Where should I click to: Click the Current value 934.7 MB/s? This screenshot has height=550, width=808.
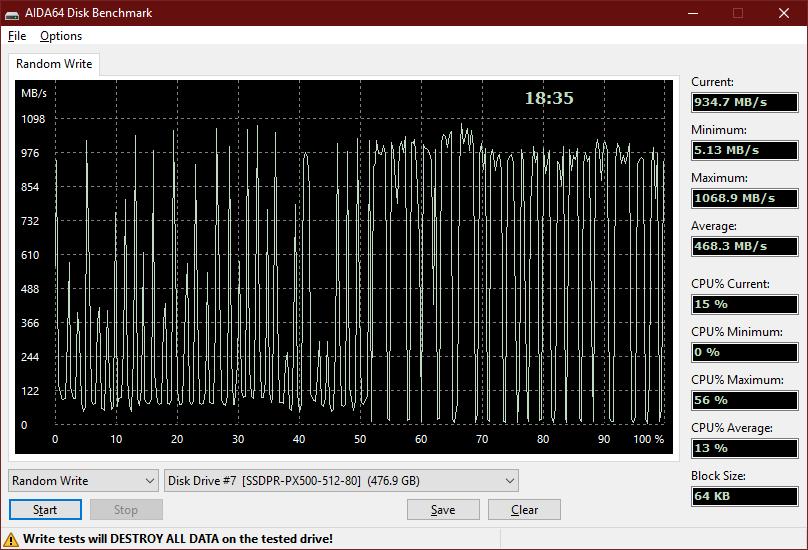[x=745, y=102]
